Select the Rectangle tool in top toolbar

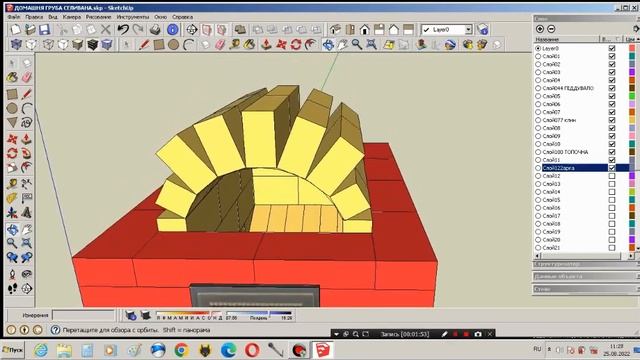pyautogui.click(x=159, y=44)
